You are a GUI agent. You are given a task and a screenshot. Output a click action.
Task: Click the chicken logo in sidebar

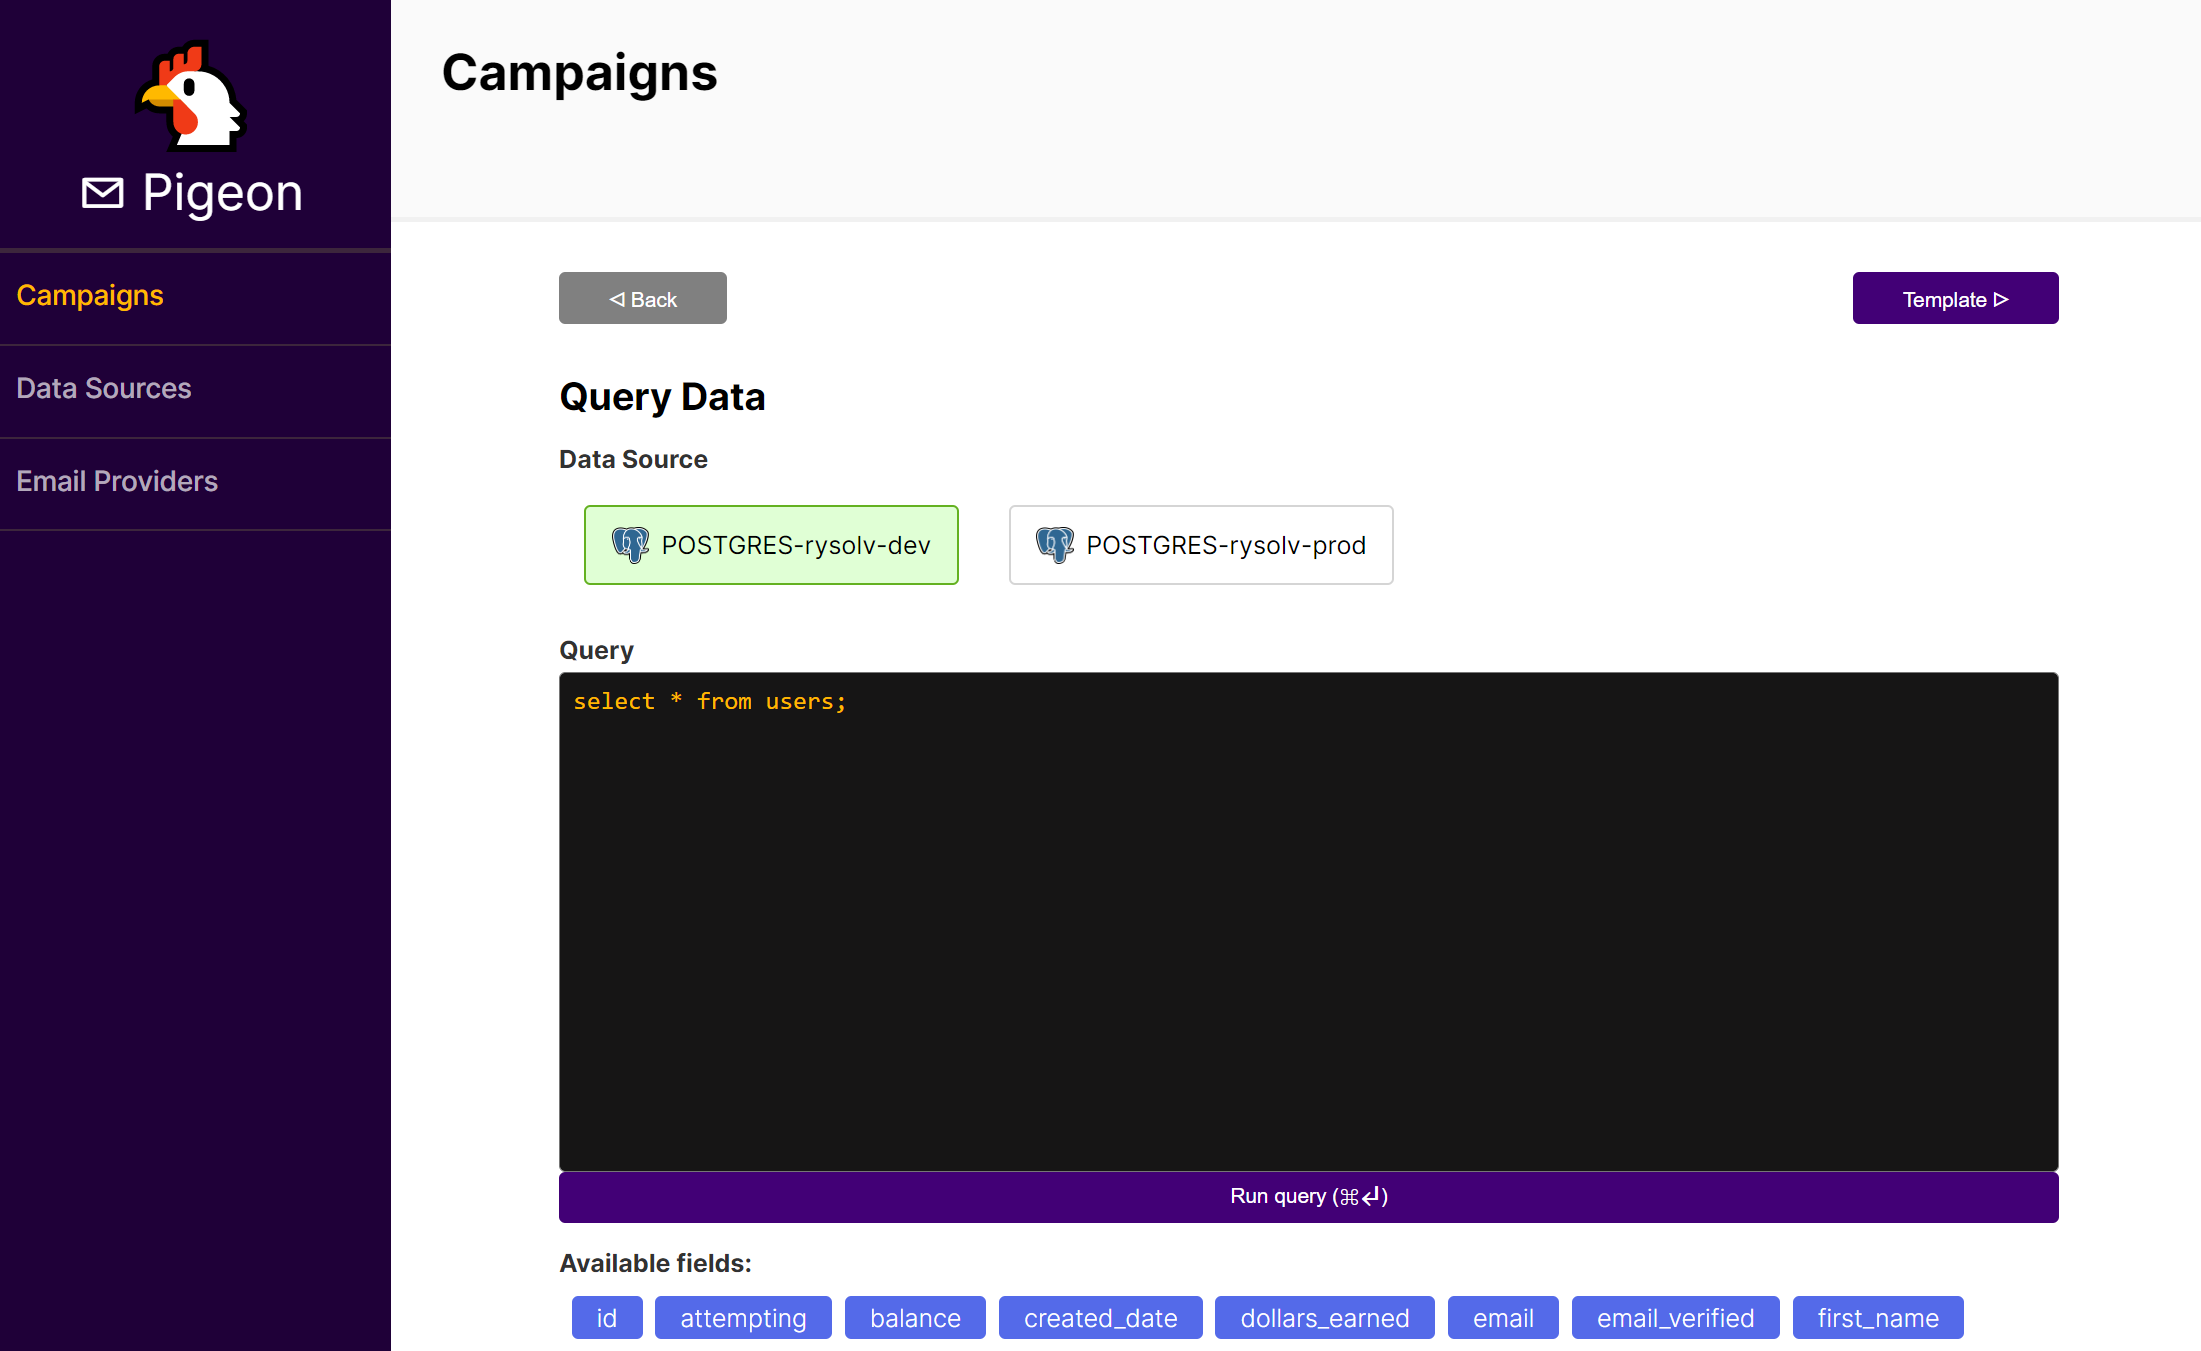[193, 97]
